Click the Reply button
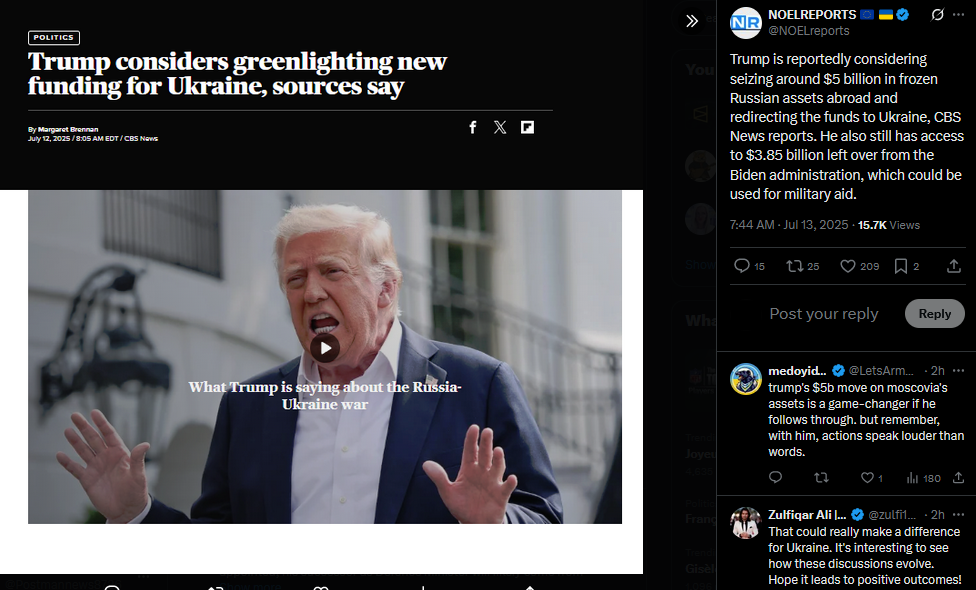The height and width of the screenshot is (590, 976). click(934, 314)
